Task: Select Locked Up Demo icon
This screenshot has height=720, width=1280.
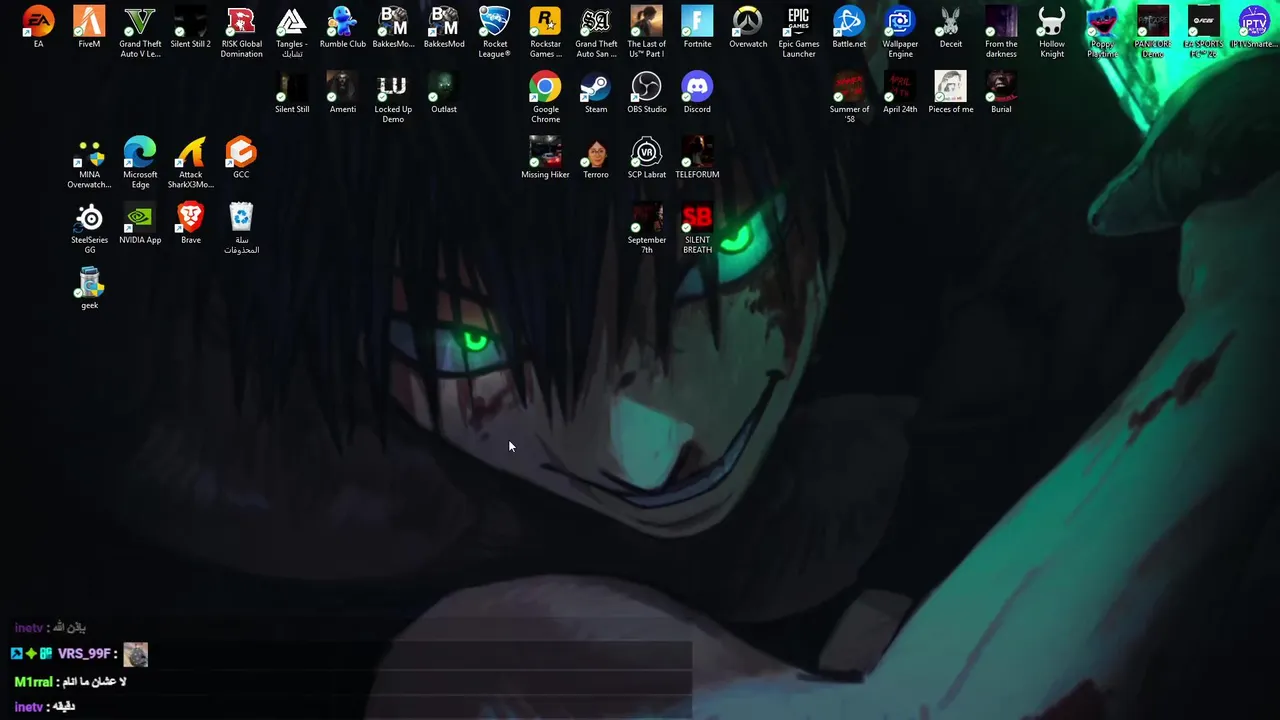Action: pos(392,87)
